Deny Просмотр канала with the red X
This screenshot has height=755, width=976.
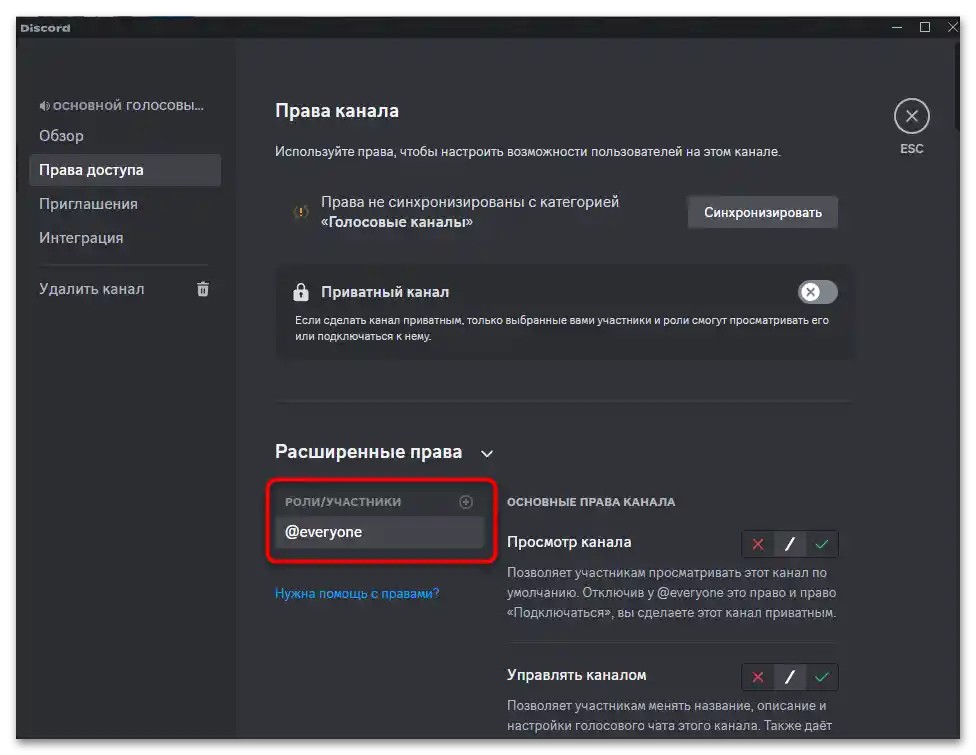point(757,543)
